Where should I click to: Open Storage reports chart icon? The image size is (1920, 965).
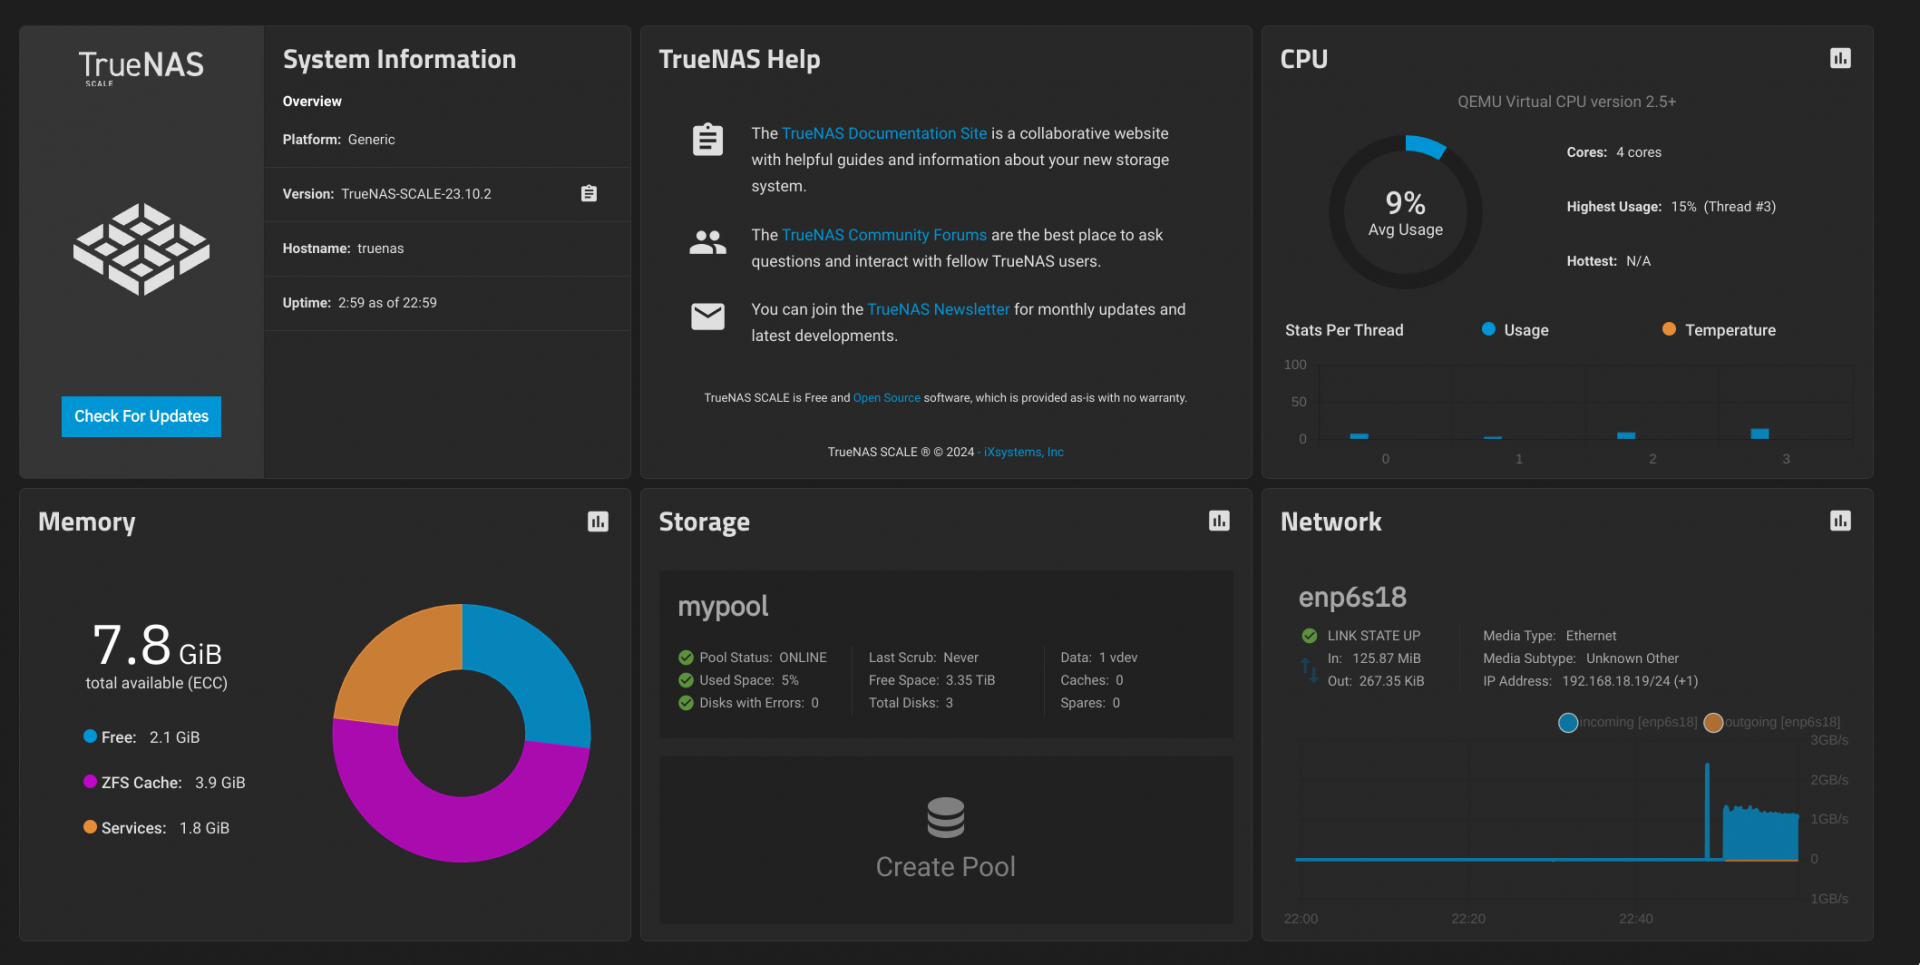coord(1219,520)
